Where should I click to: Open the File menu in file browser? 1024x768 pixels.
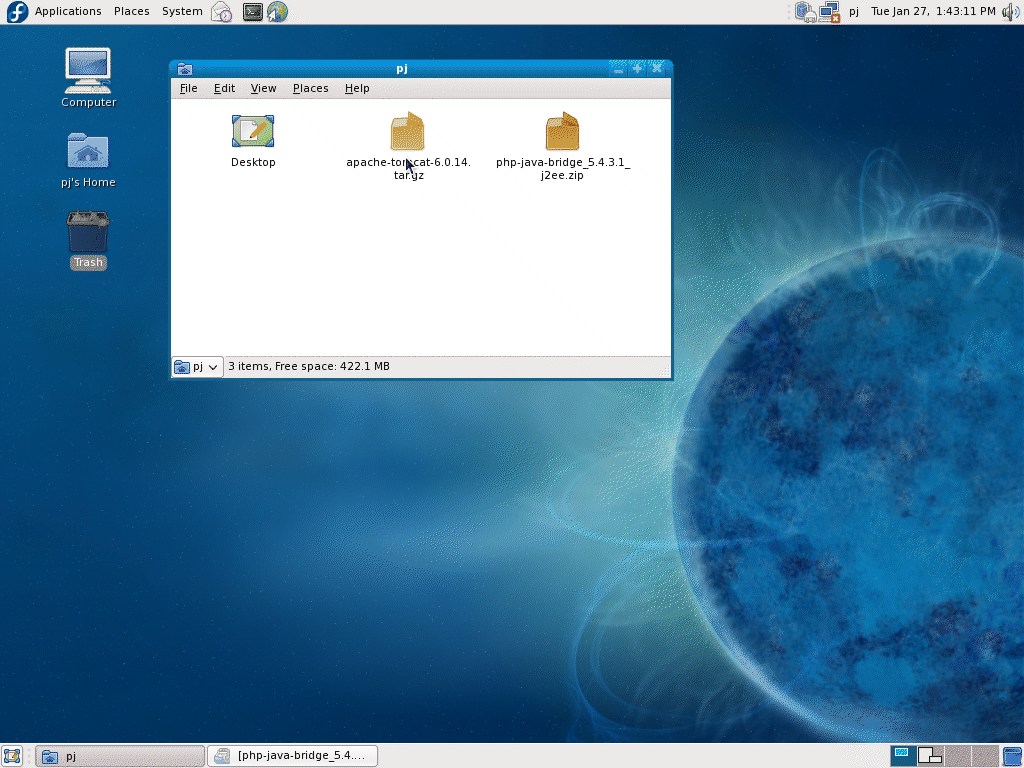pyautogui.click(x=188, y=88)
